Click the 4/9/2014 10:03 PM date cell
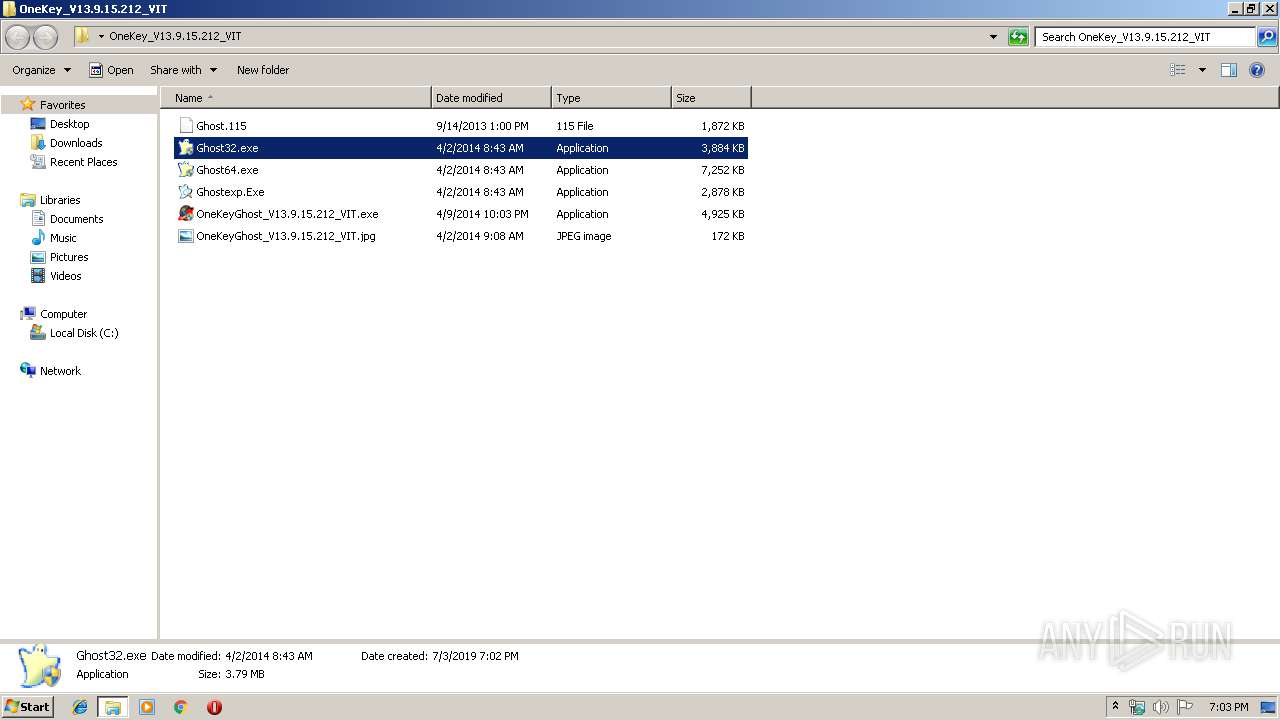The width and height of the screenshot is (1280, 720). point(482,214)
